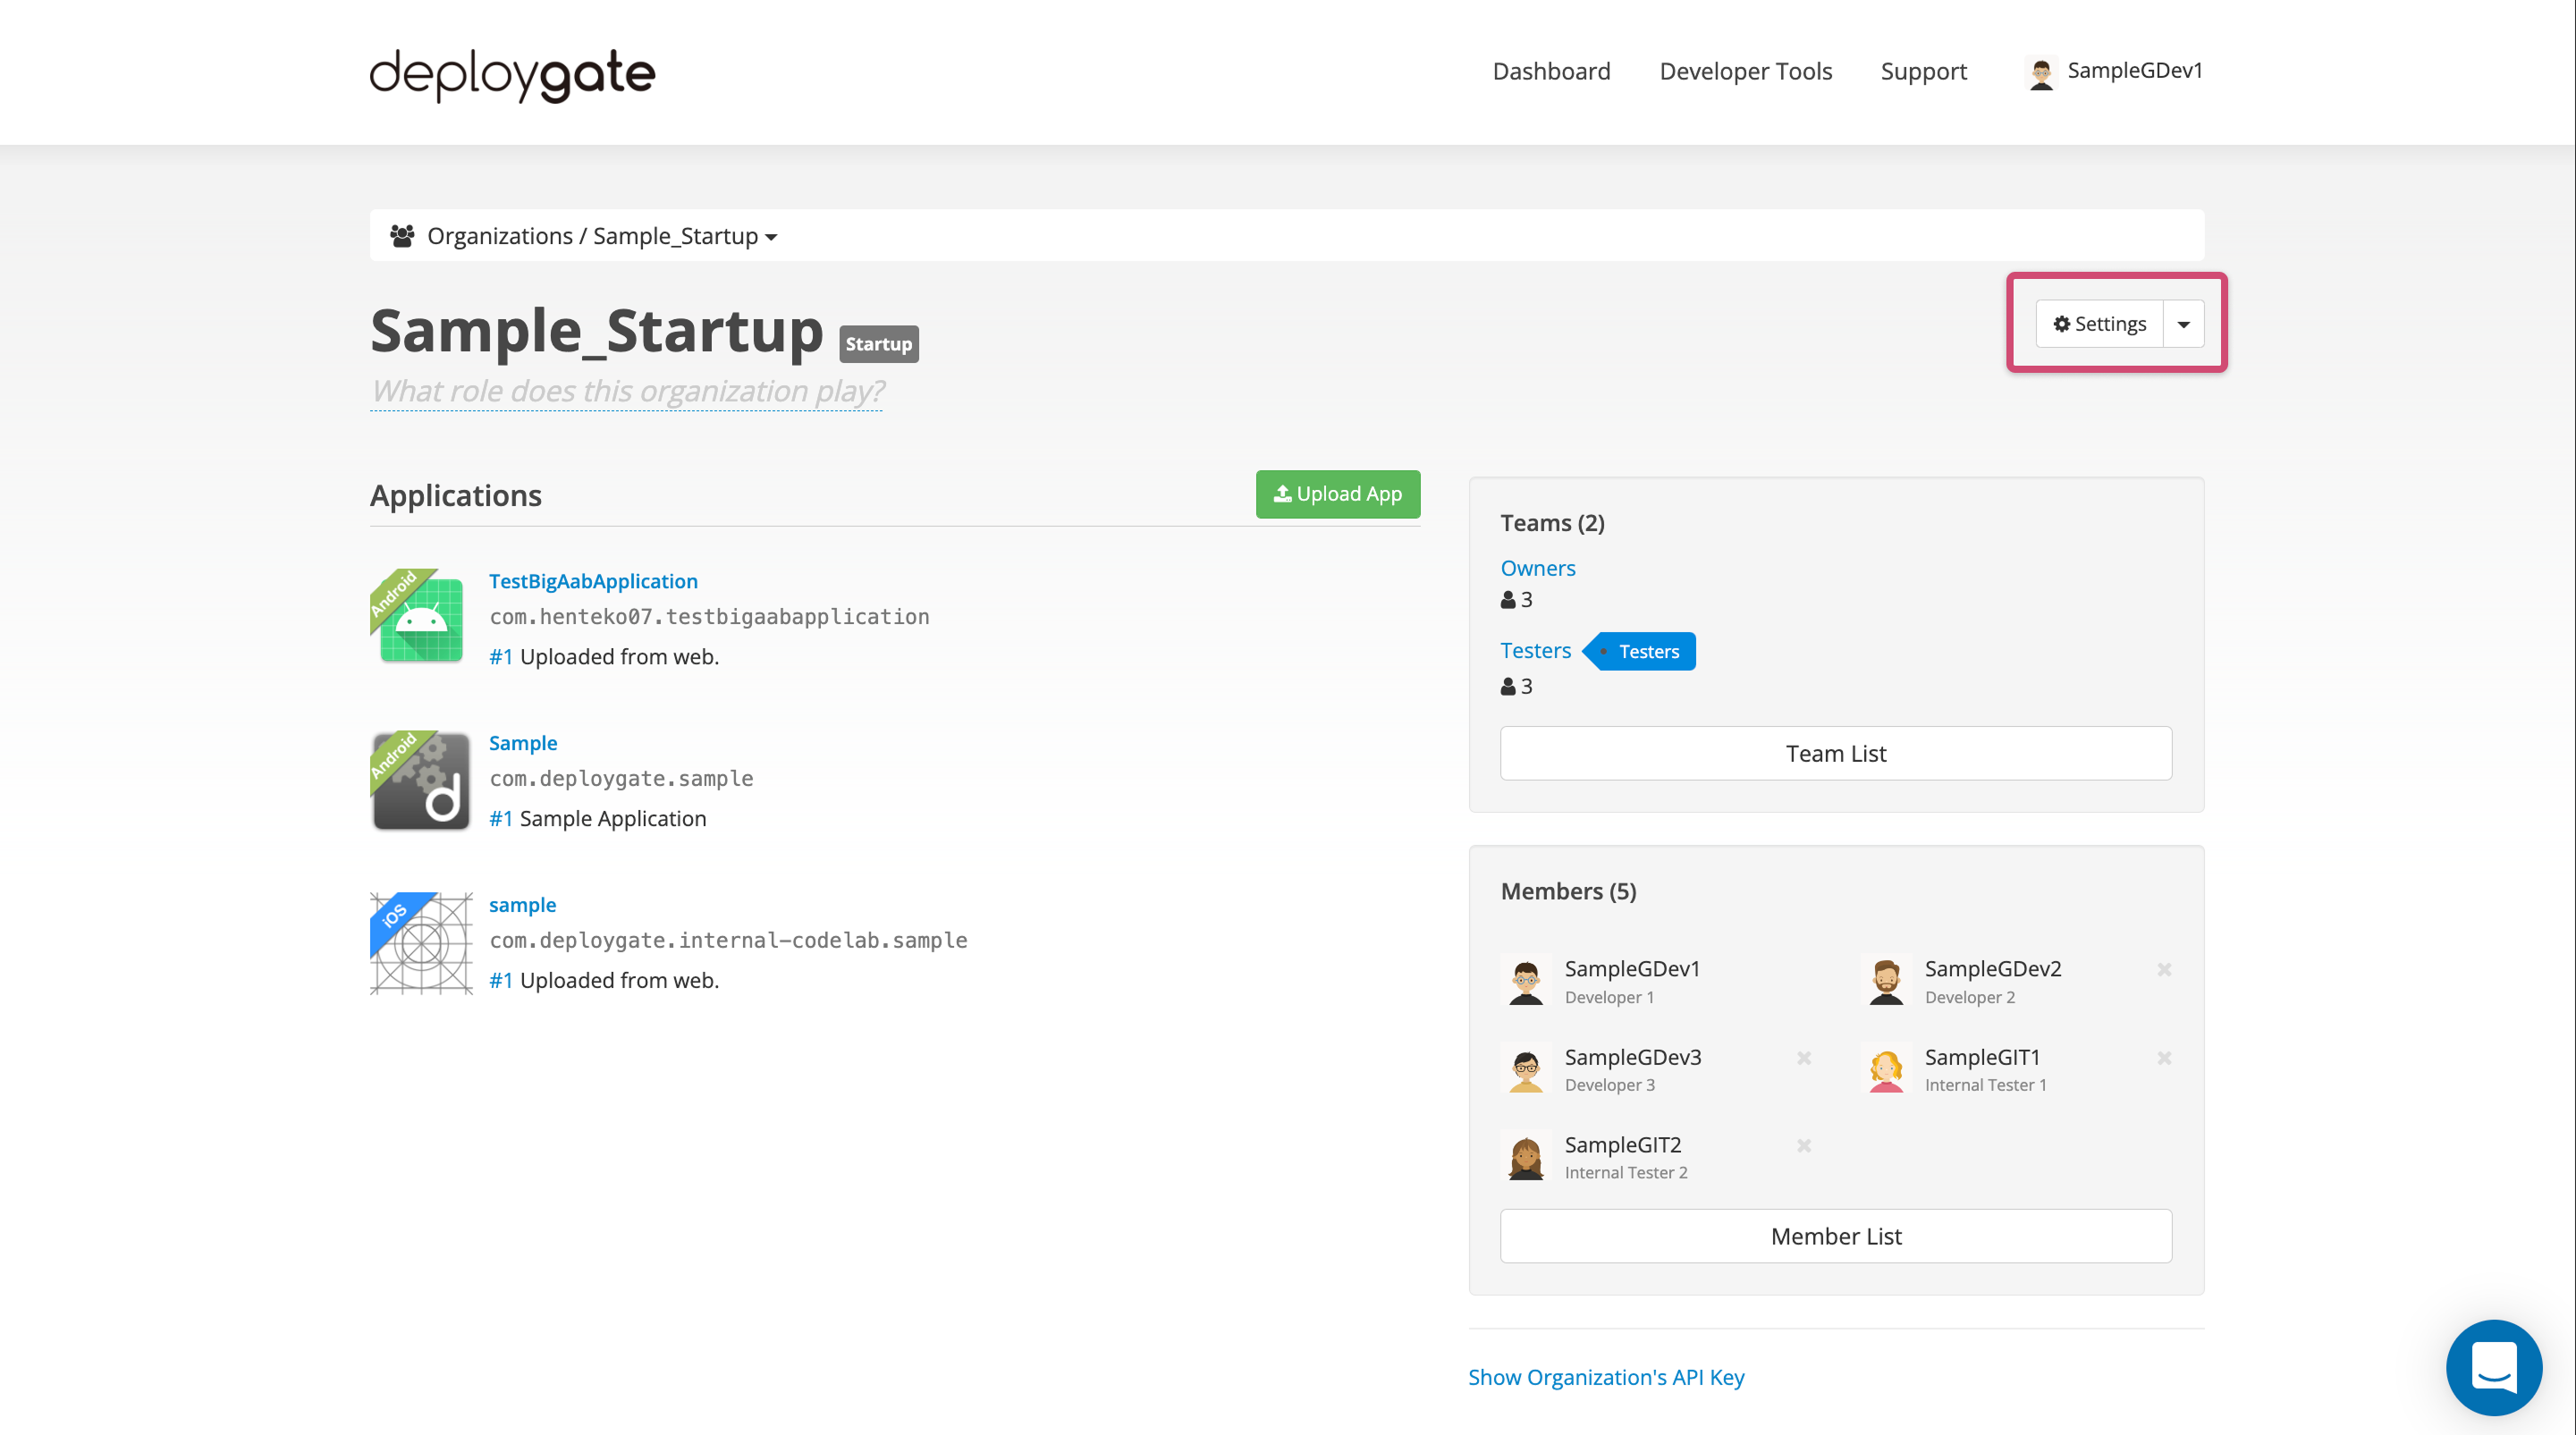Open the Sample_Startup breadcrumb dropdown
This screenshot has height=1435, width=2576.
tap(685, 236)
